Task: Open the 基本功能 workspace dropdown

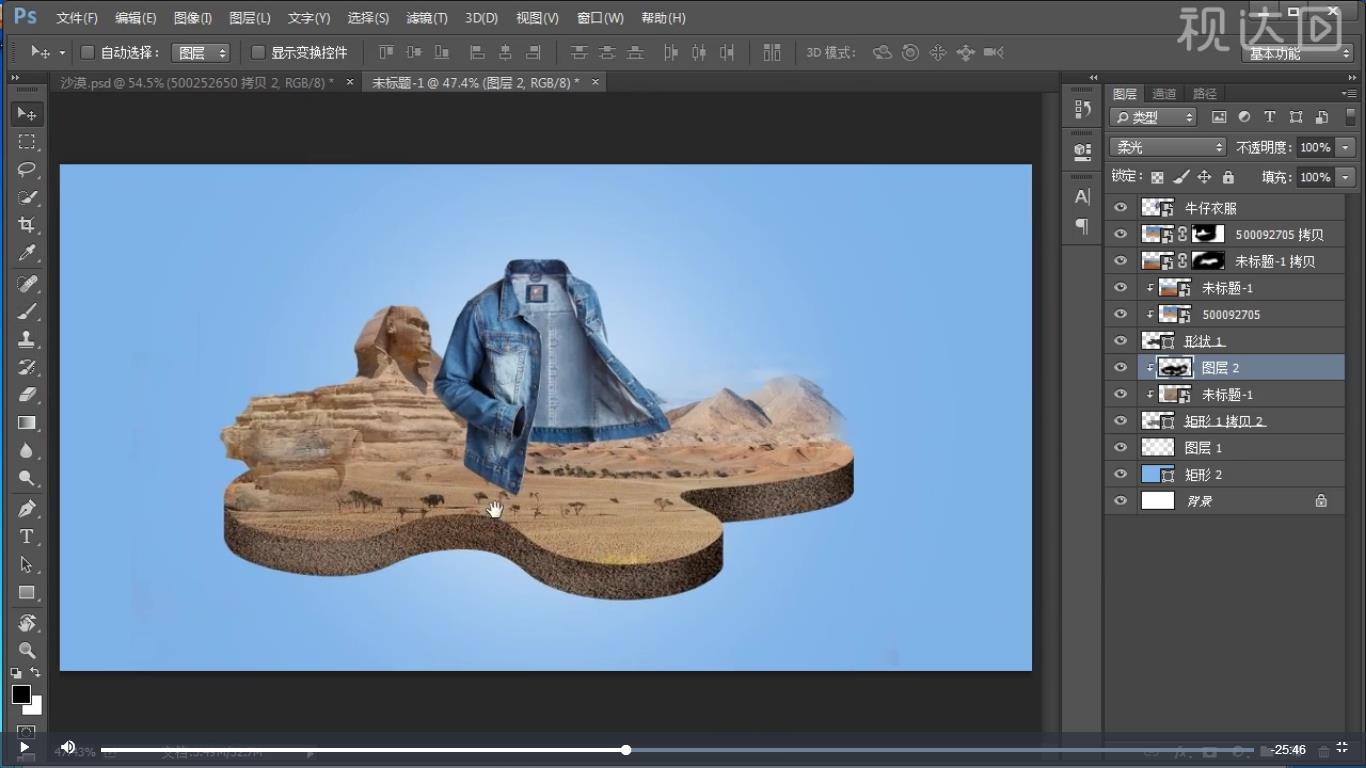Action: click(x=1298, y=53)
